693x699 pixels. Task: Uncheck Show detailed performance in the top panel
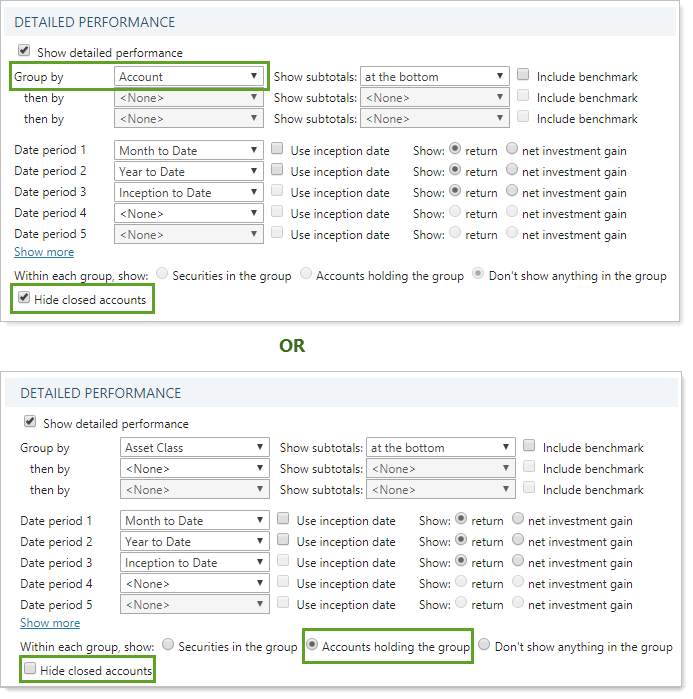point(23,52)
